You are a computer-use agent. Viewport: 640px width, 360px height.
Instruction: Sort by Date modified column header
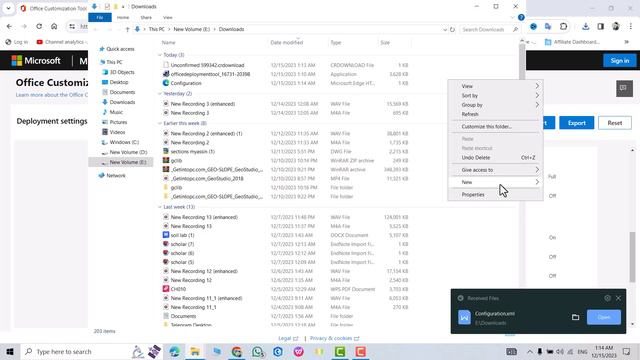(287, 42)
